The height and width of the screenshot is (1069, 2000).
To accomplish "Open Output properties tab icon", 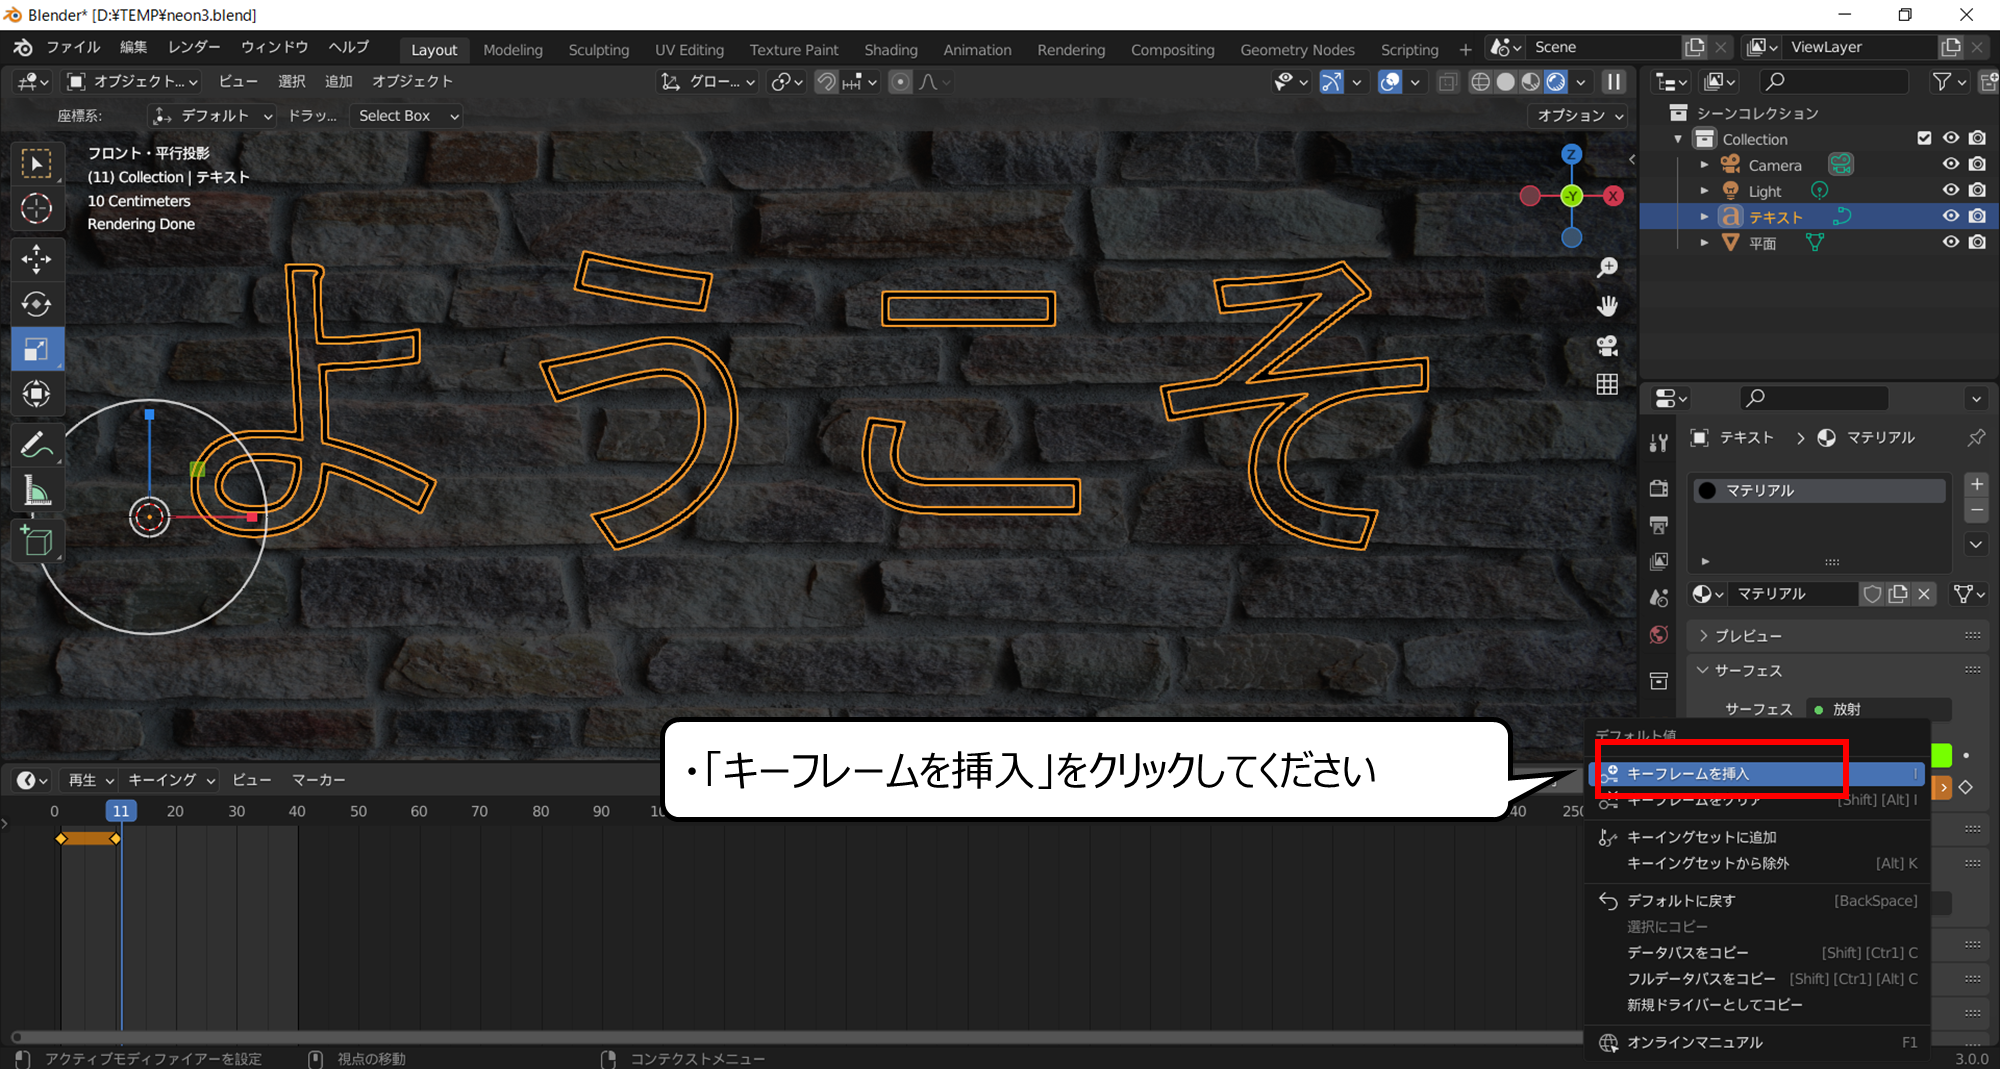I will coord(1659,524).
